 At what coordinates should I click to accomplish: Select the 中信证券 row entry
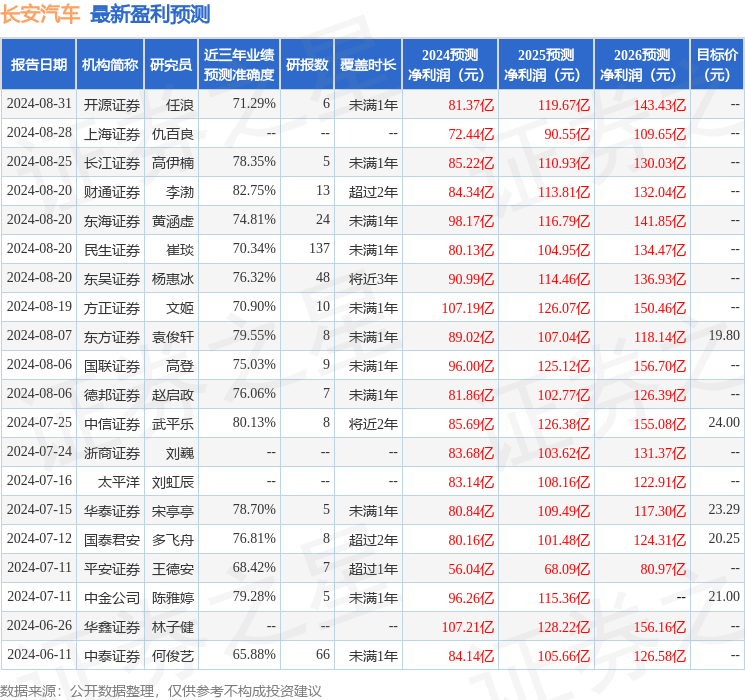(x=111, y=423)
